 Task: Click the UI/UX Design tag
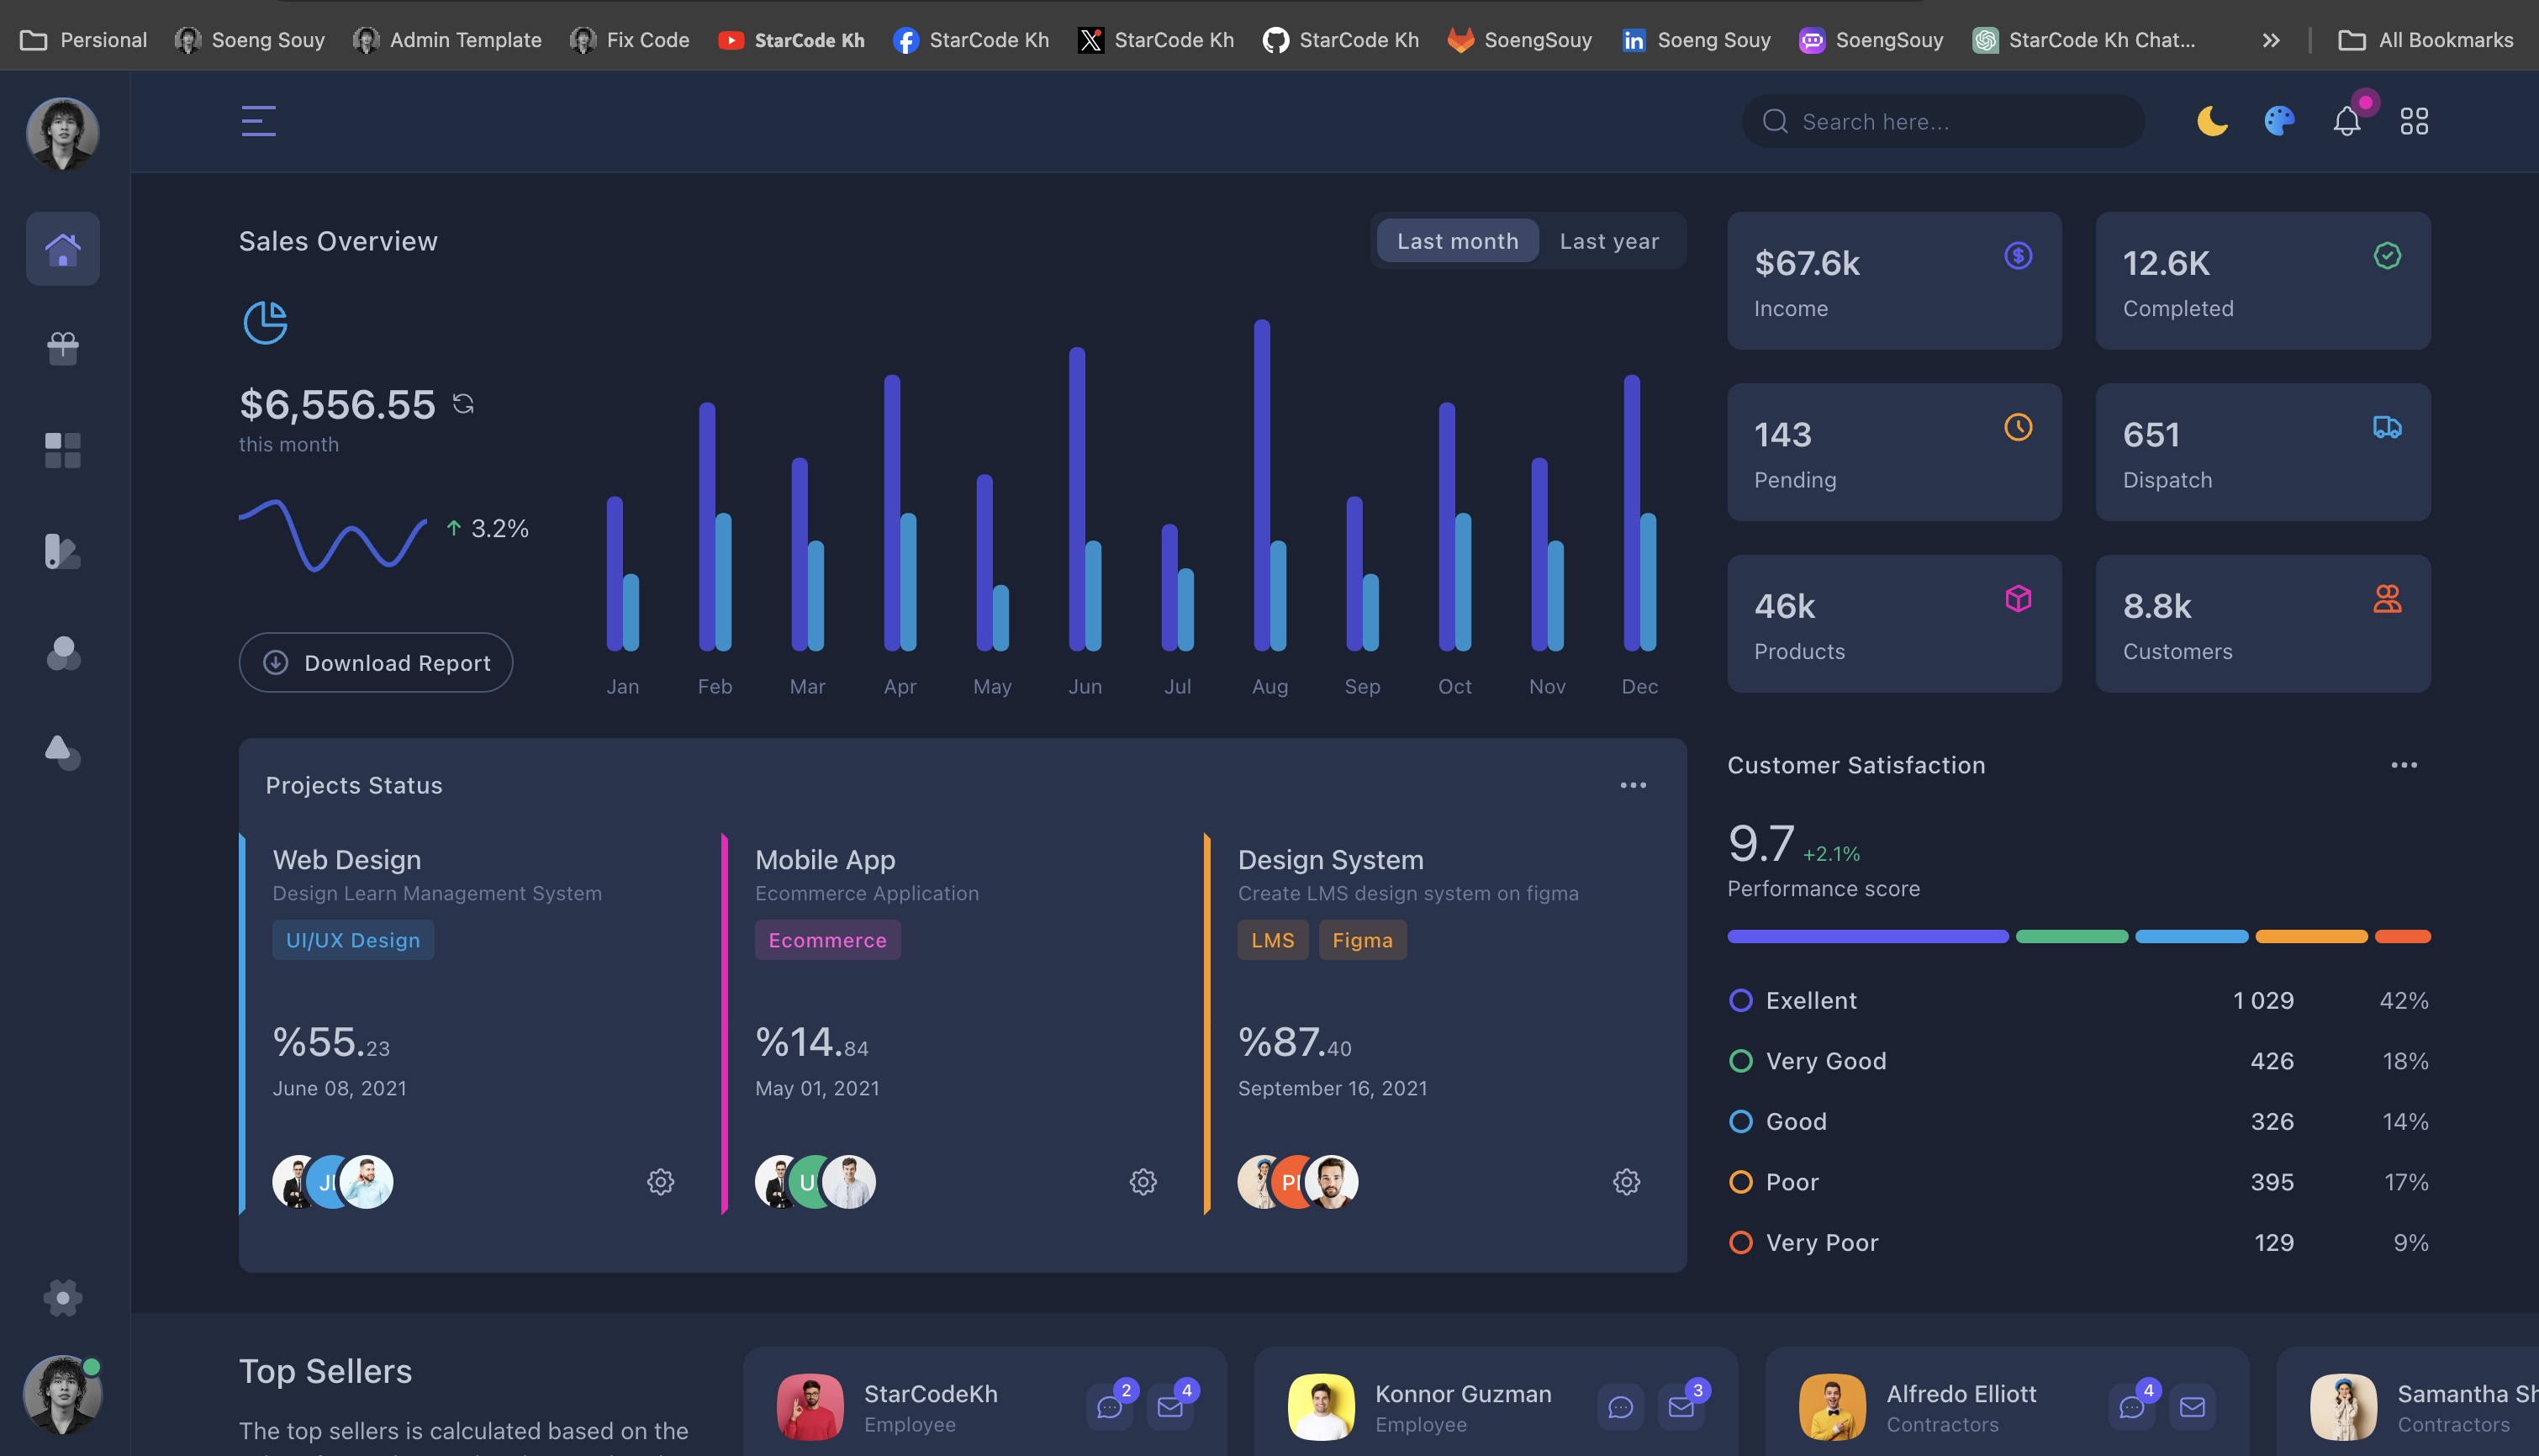click(x=353, y=940)
